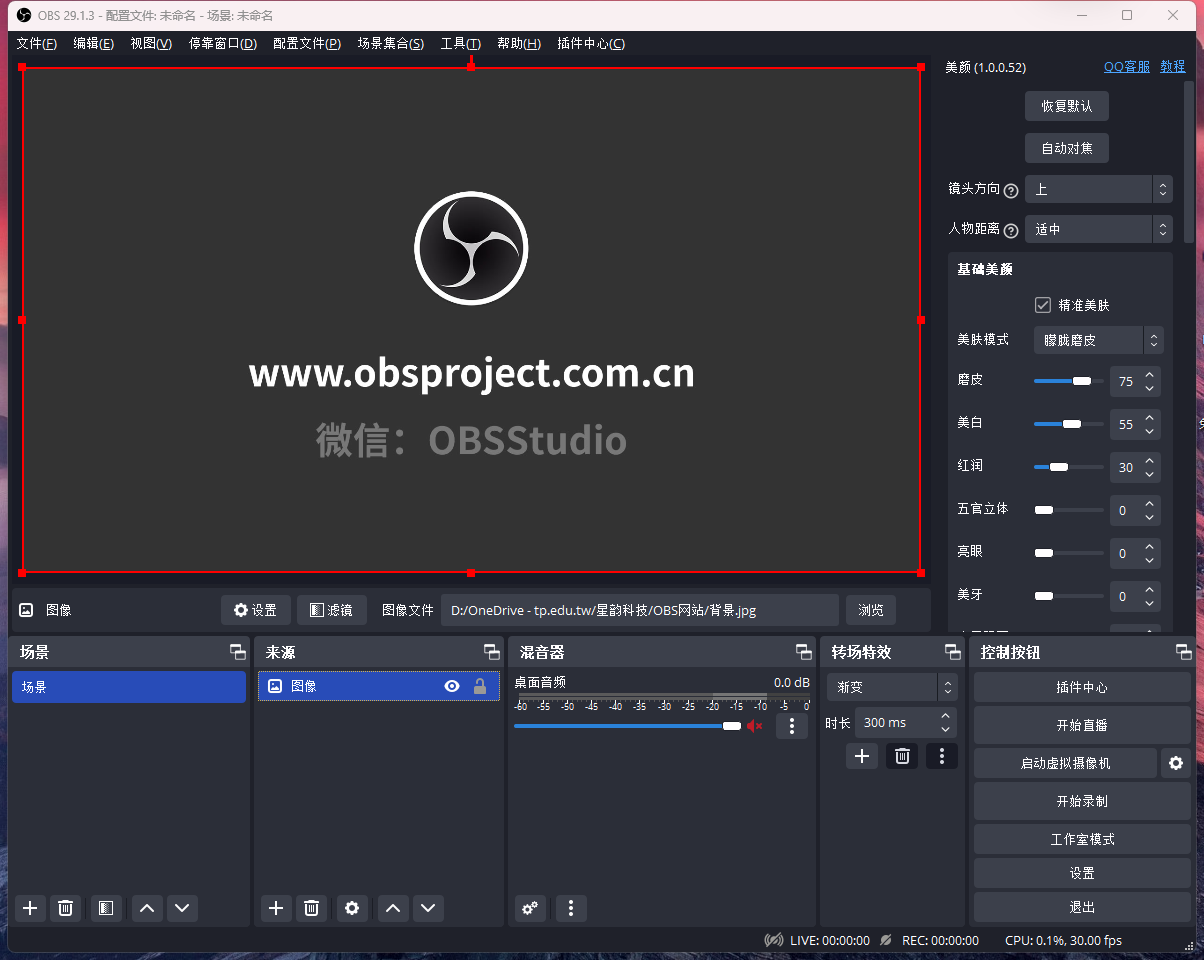The width and height of the screenshot is (1204, 960).
Task: Click the 开始直播 button
Action: 1082,725
